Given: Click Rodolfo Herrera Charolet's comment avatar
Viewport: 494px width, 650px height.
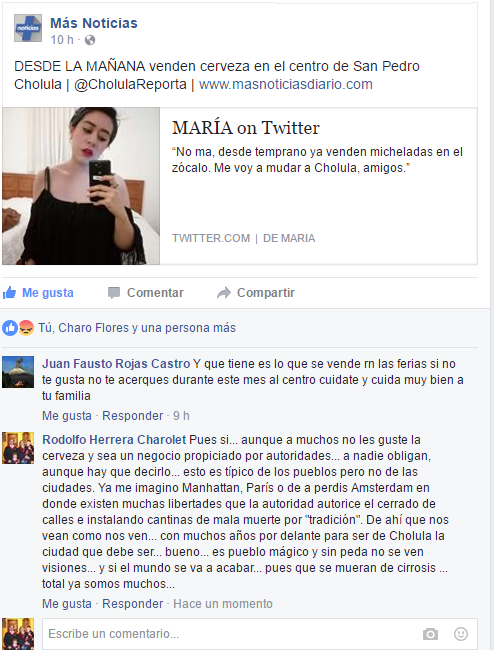Looking at the screenshot, I should (x=18, y=448).
